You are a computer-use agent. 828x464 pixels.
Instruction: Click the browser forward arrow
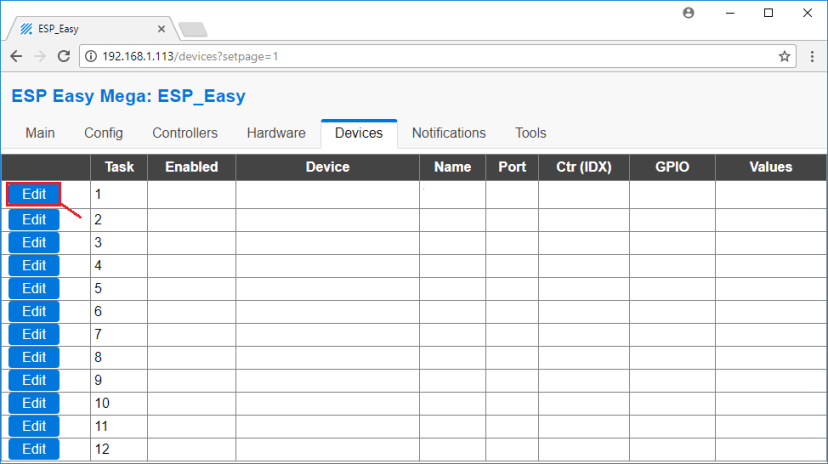click(40, 57)
